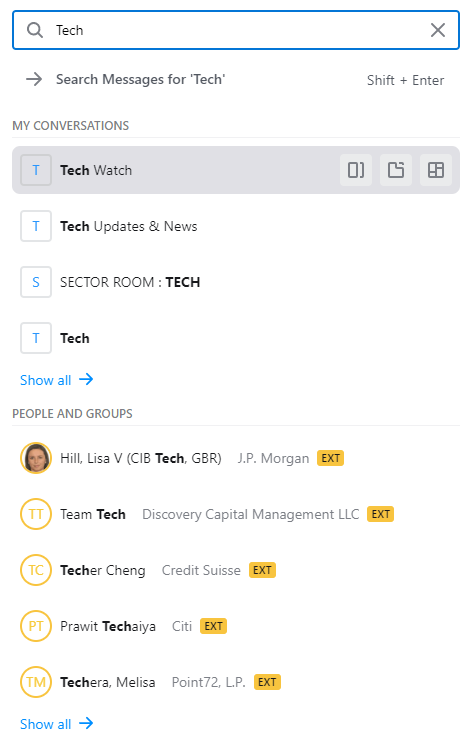Click the TM avatar for Melisa Techera
The width and height of the screenshot is (466, 737).
pos(36,682)
